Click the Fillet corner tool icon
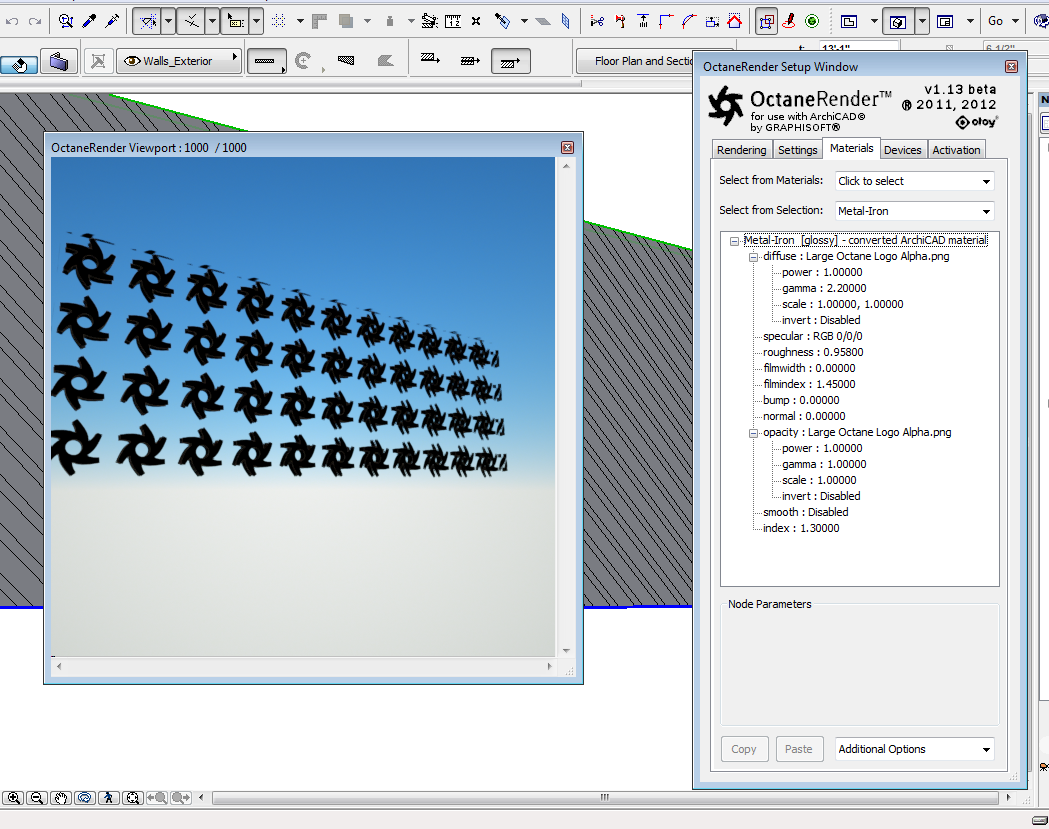 click(x=666, y=21)
